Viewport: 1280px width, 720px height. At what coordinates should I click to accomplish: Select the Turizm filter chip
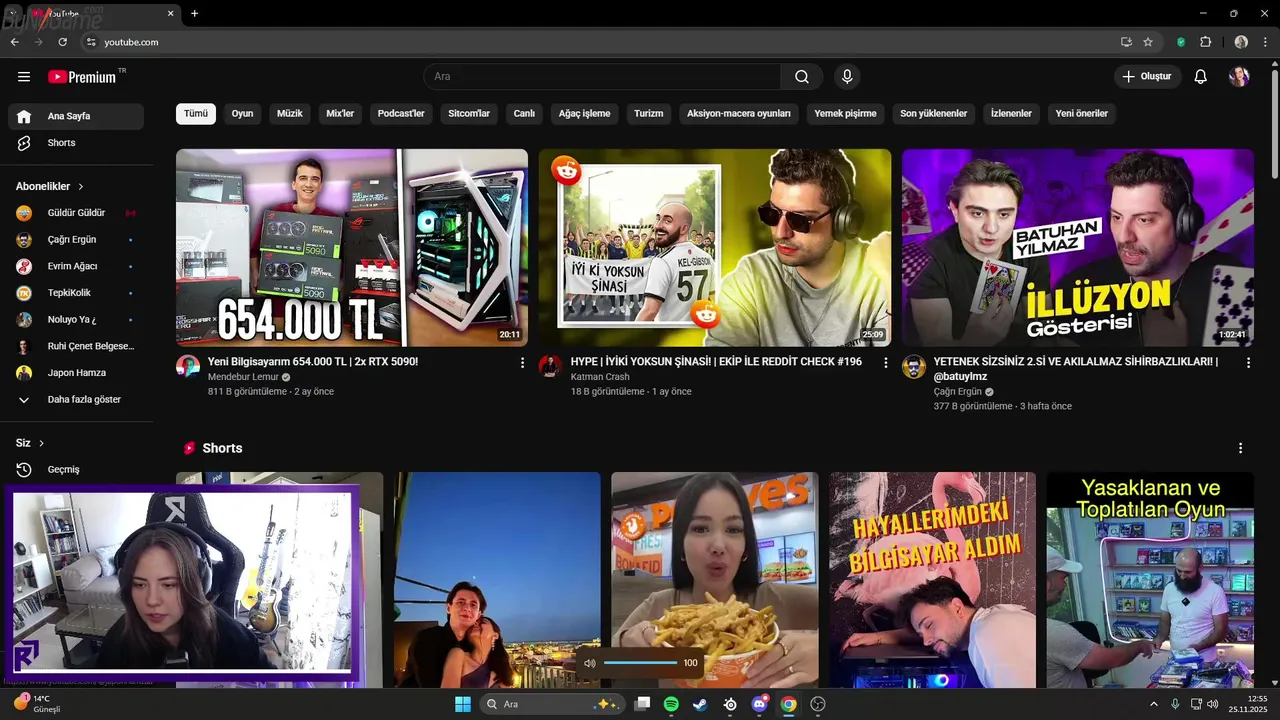point(648,114)
